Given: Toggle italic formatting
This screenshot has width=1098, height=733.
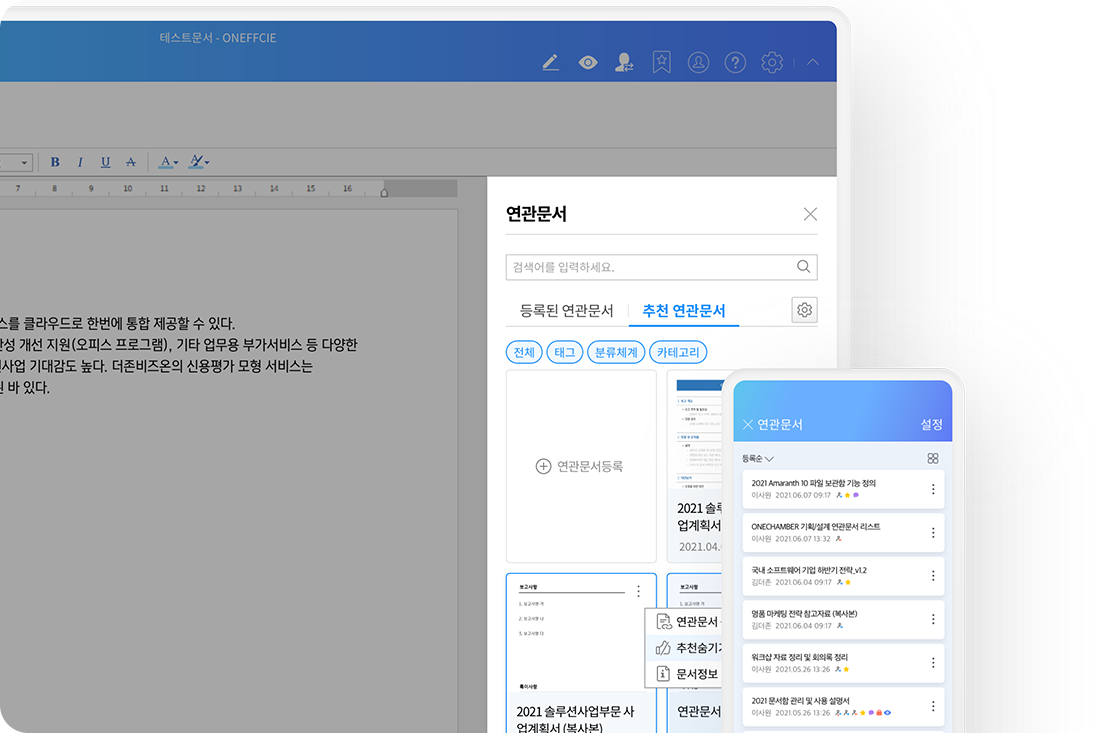Looking at the screenshot, I should click(x=80, y=162).
